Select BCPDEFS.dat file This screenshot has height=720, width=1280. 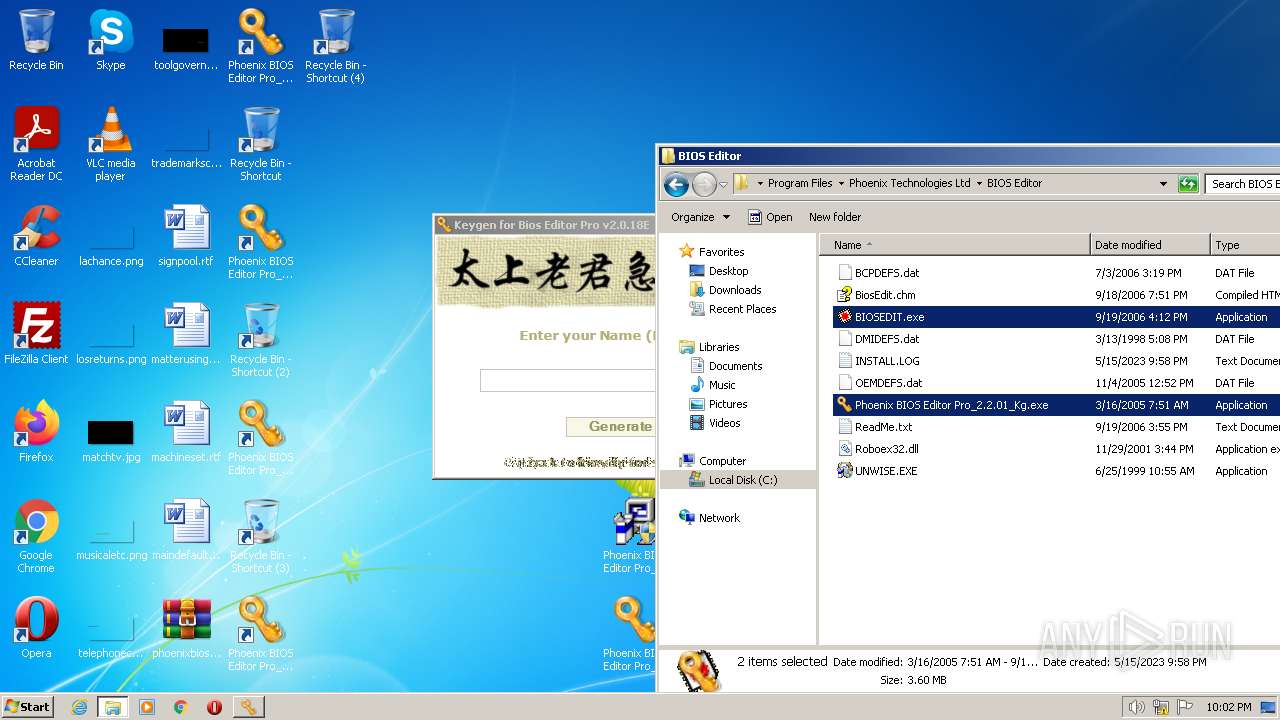tap(887, 273)
